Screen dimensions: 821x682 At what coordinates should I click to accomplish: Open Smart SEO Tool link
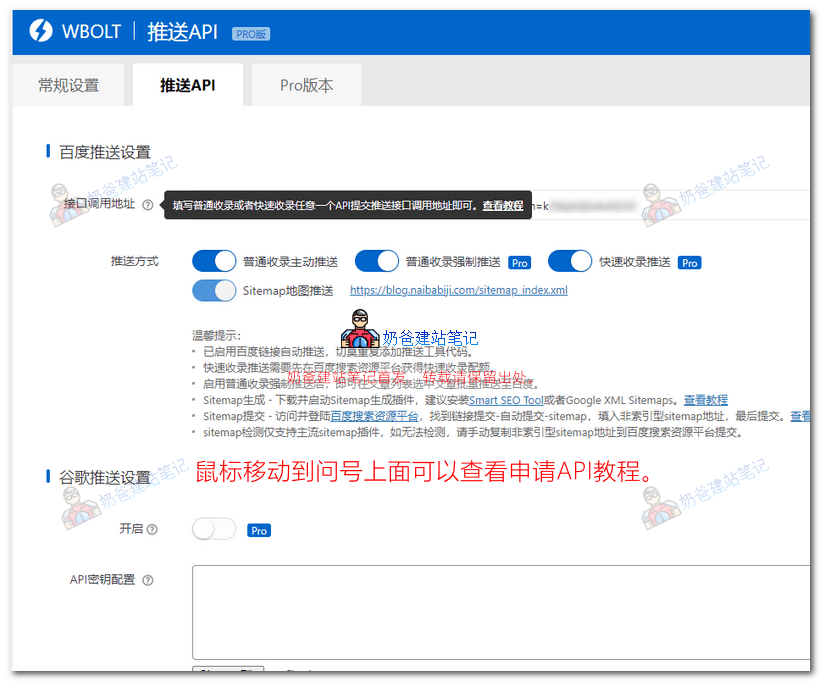tap(506, 400)
